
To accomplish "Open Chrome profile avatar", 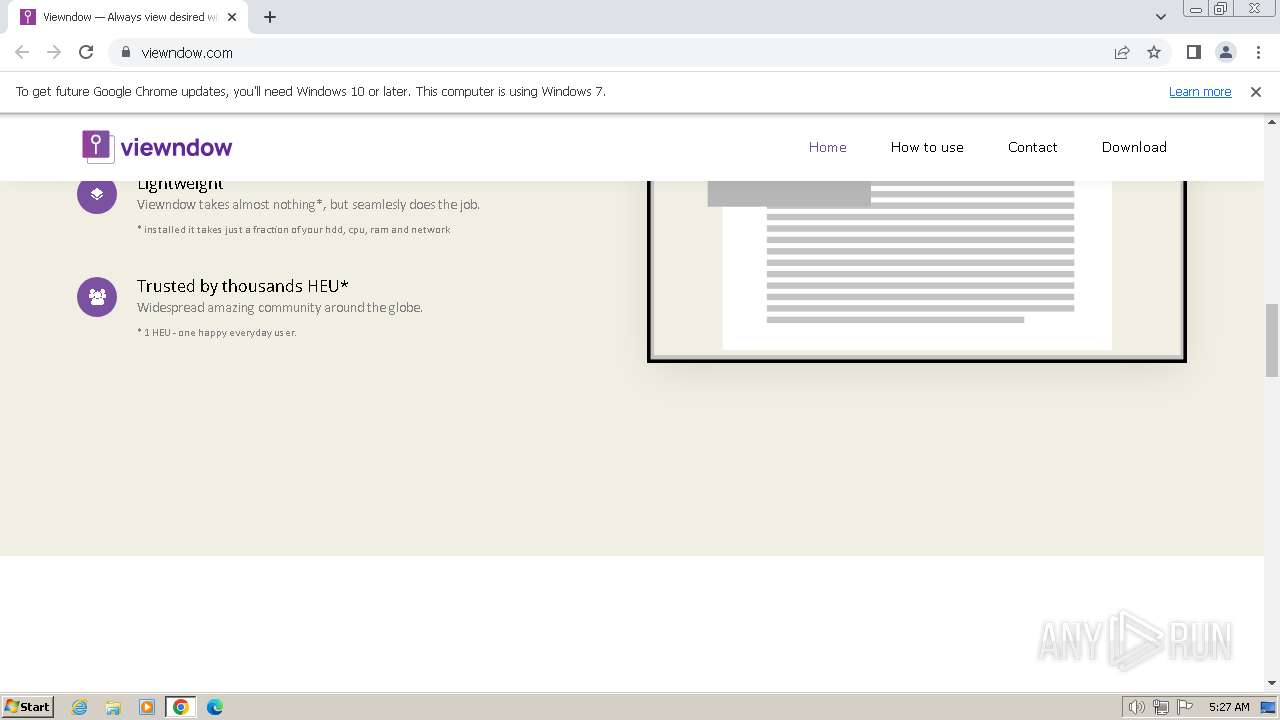I will tap(1226, 52).
